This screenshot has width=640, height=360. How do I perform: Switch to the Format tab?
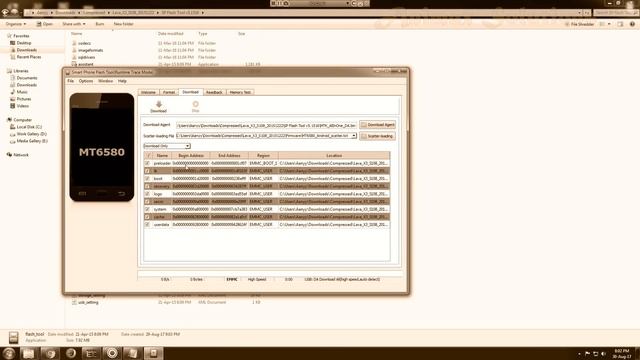[x=169, y=92]
